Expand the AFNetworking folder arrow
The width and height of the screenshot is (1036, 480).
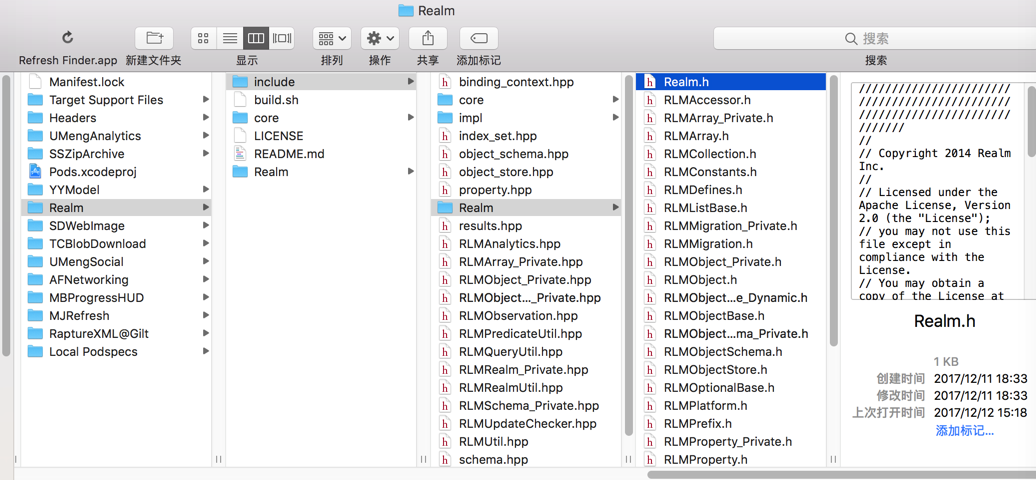click(206, 280)
